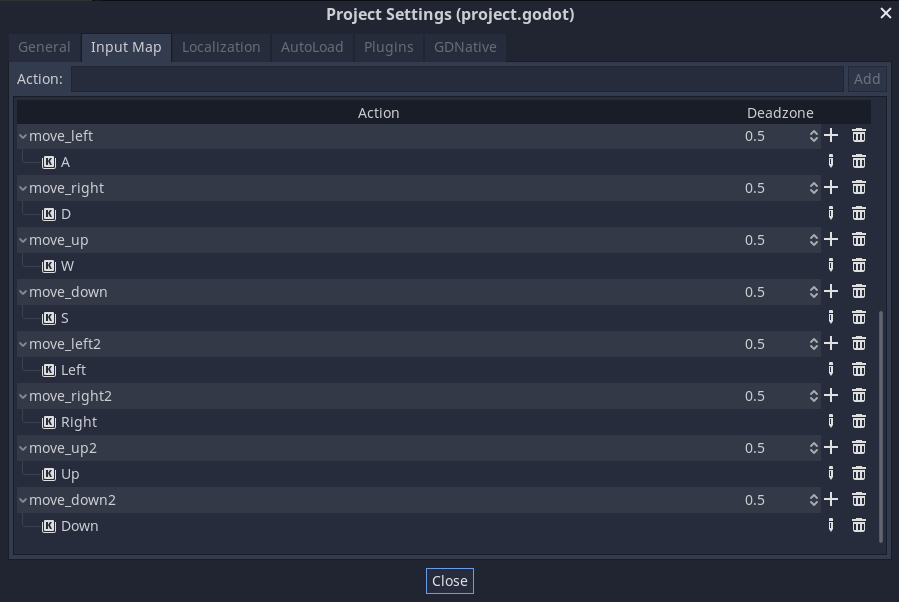
Task: Open the Localization tab
Action: [x=221, y=46]
